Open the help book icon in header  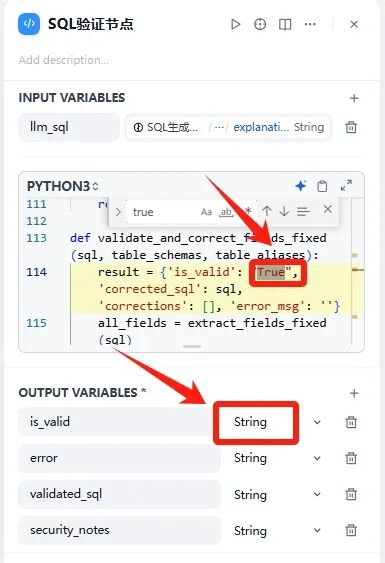(285, 24)
